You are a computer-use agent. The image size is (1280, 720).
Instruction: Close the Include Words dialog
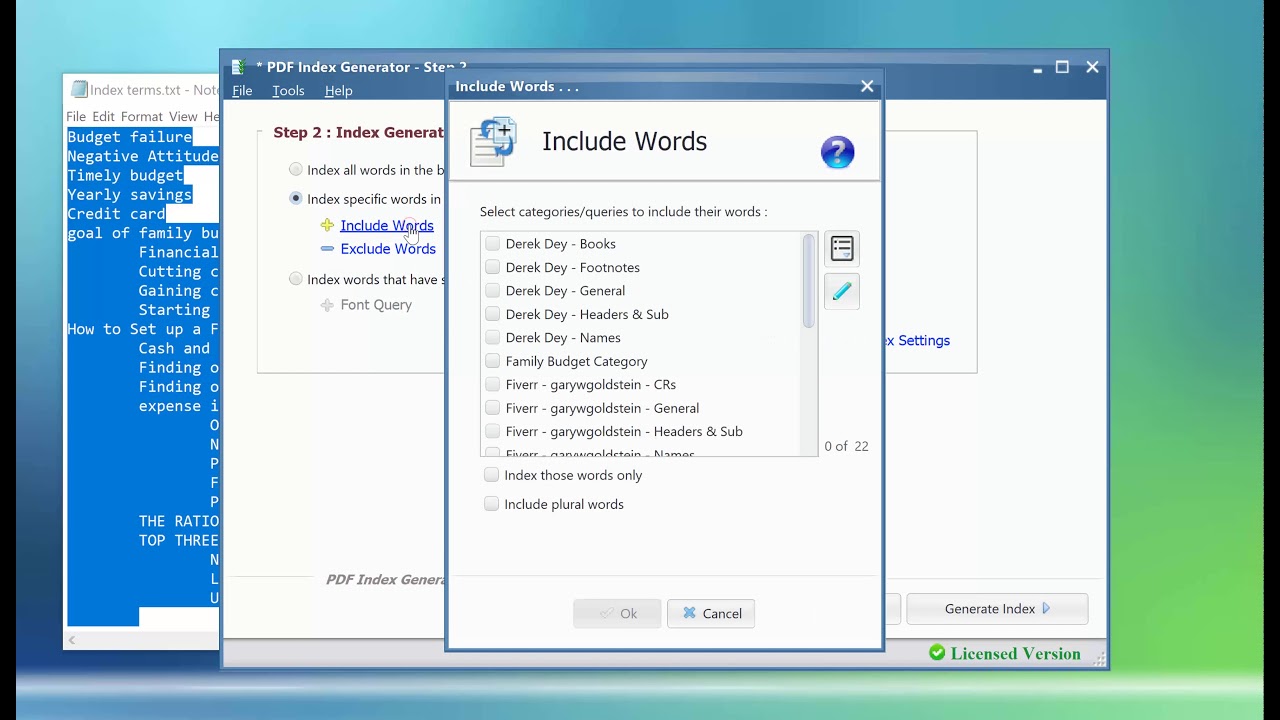867,86
